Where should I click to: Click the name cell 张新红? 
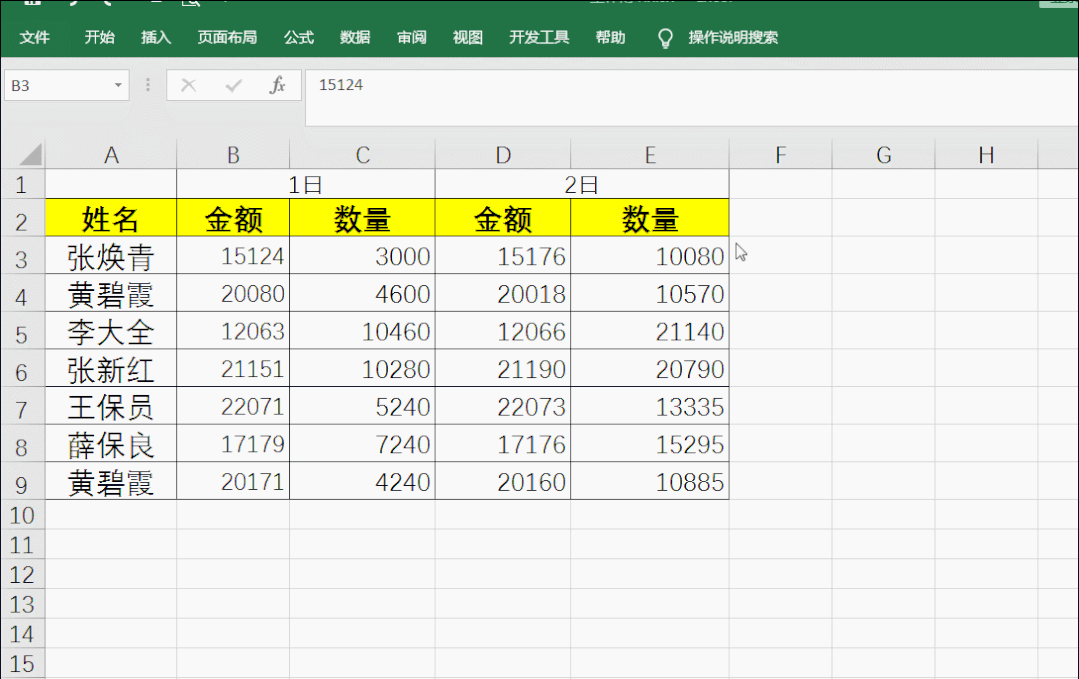111,368
